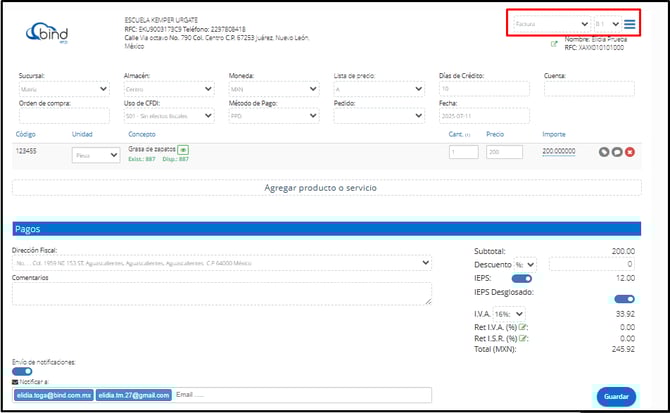The width and height of the screenshot is (670, 413).
Task: Click the gray edit icon in product row
Action: pyautogui.click(x=604, y=152)
